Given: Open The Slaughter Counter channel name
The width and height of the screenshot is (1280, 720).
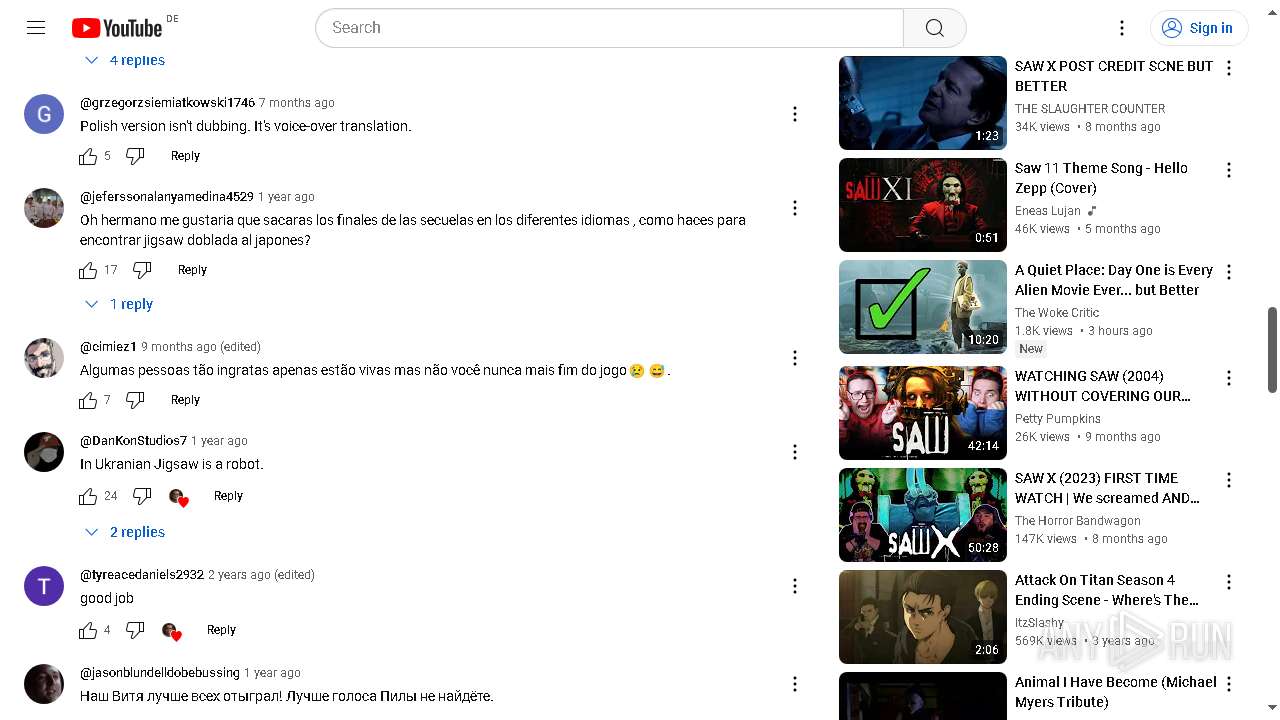Looking at the screenshot, I should point(1090,109).
